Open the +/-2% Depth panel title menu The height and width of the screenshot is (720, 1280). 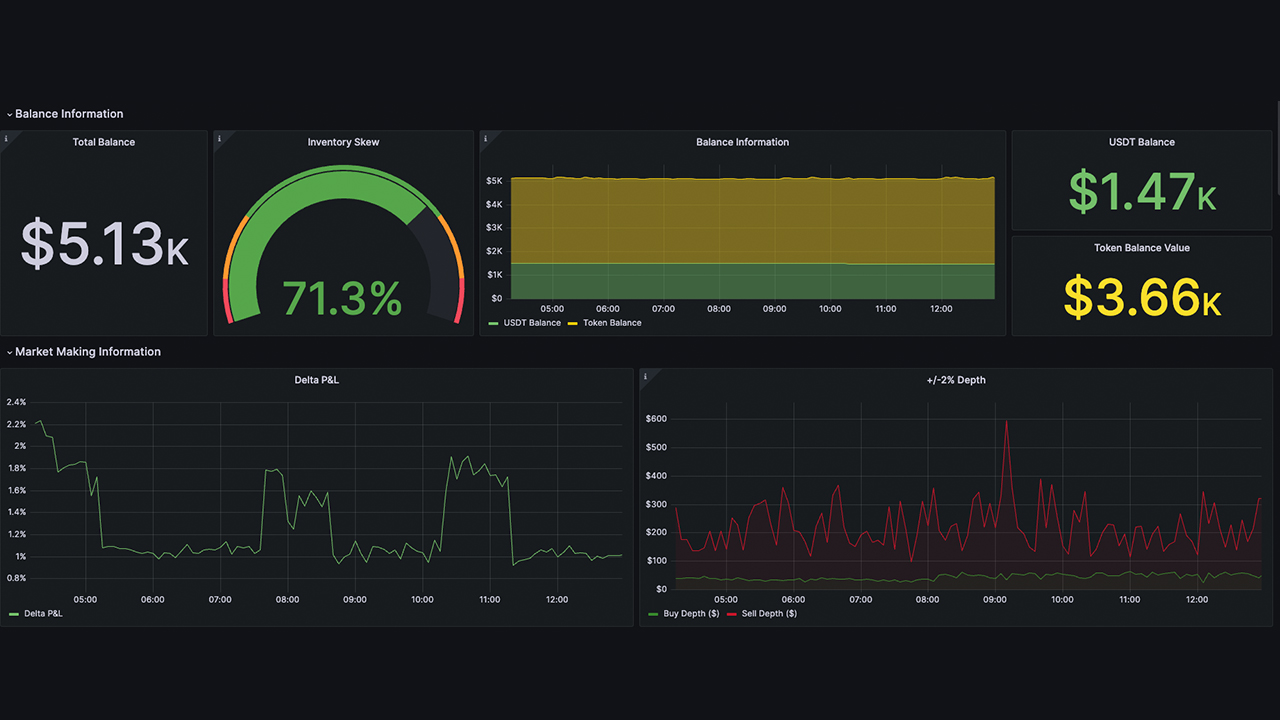[x=956, y=380]
